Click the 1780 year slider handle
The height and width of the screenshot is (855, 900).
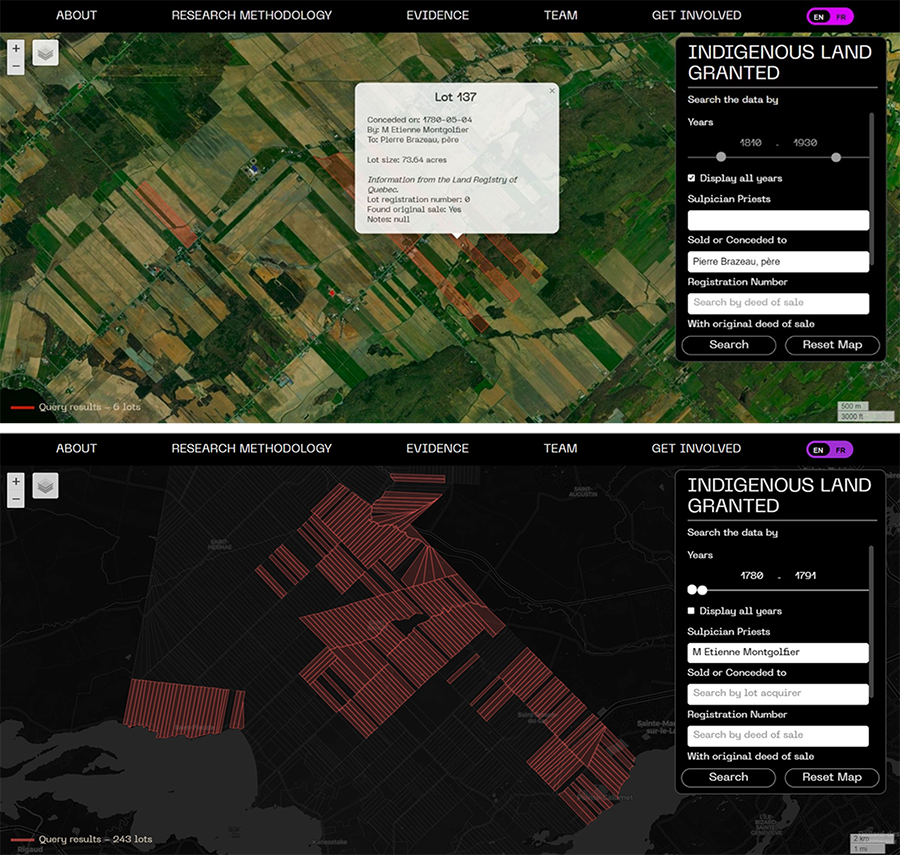pos(691,590)
